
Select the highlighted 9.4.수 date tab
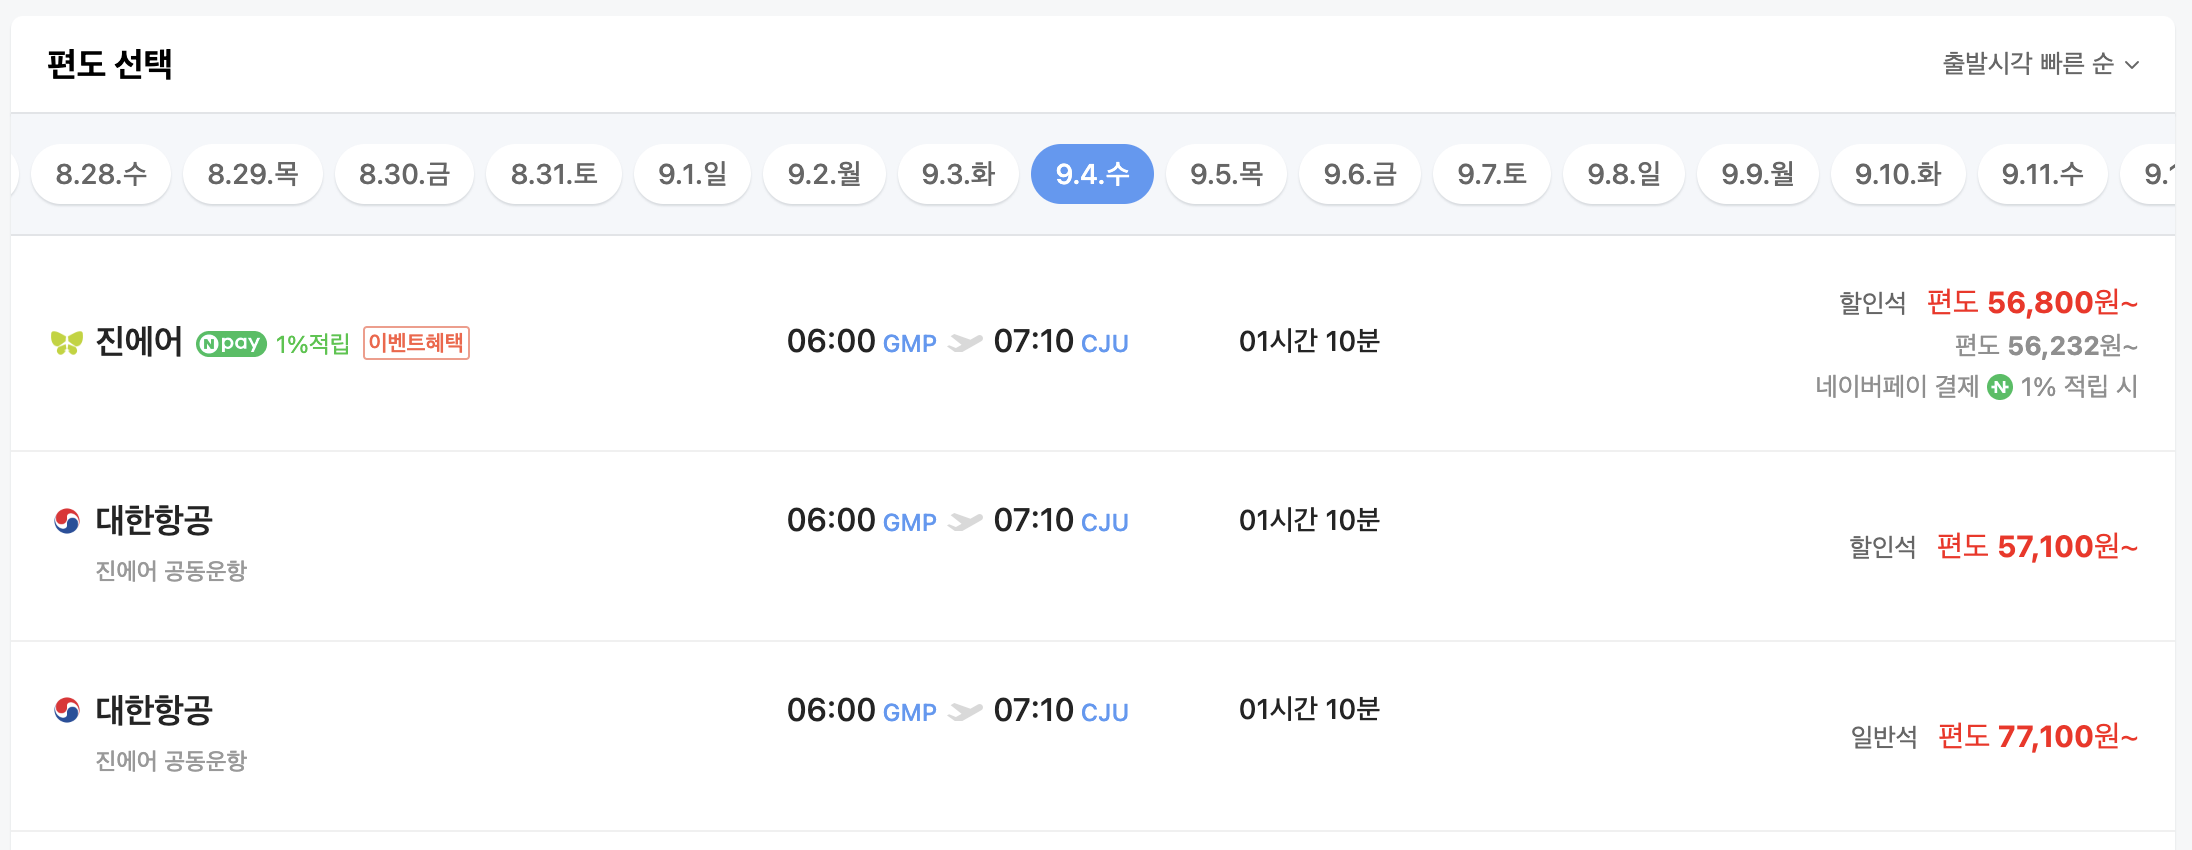coord(1092,174)
